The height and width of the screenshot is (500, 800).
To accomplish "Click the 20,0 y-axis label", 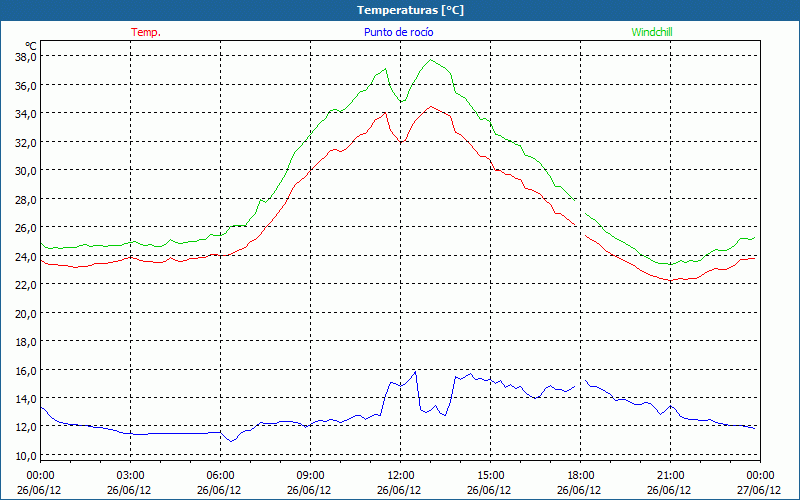I will click(x=26, y=313).
